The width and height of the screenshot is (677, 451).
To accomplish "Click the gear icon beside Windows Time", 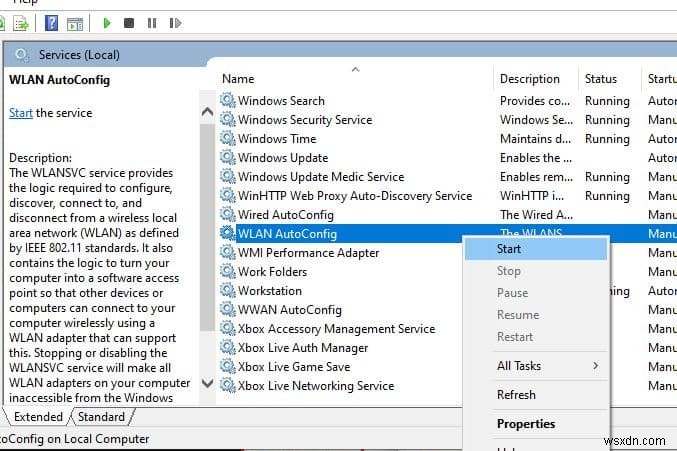I will (x=228, y=138).
